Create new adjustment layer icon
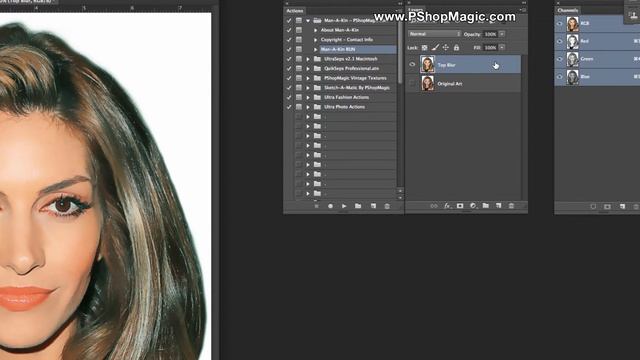 (473, 206)
